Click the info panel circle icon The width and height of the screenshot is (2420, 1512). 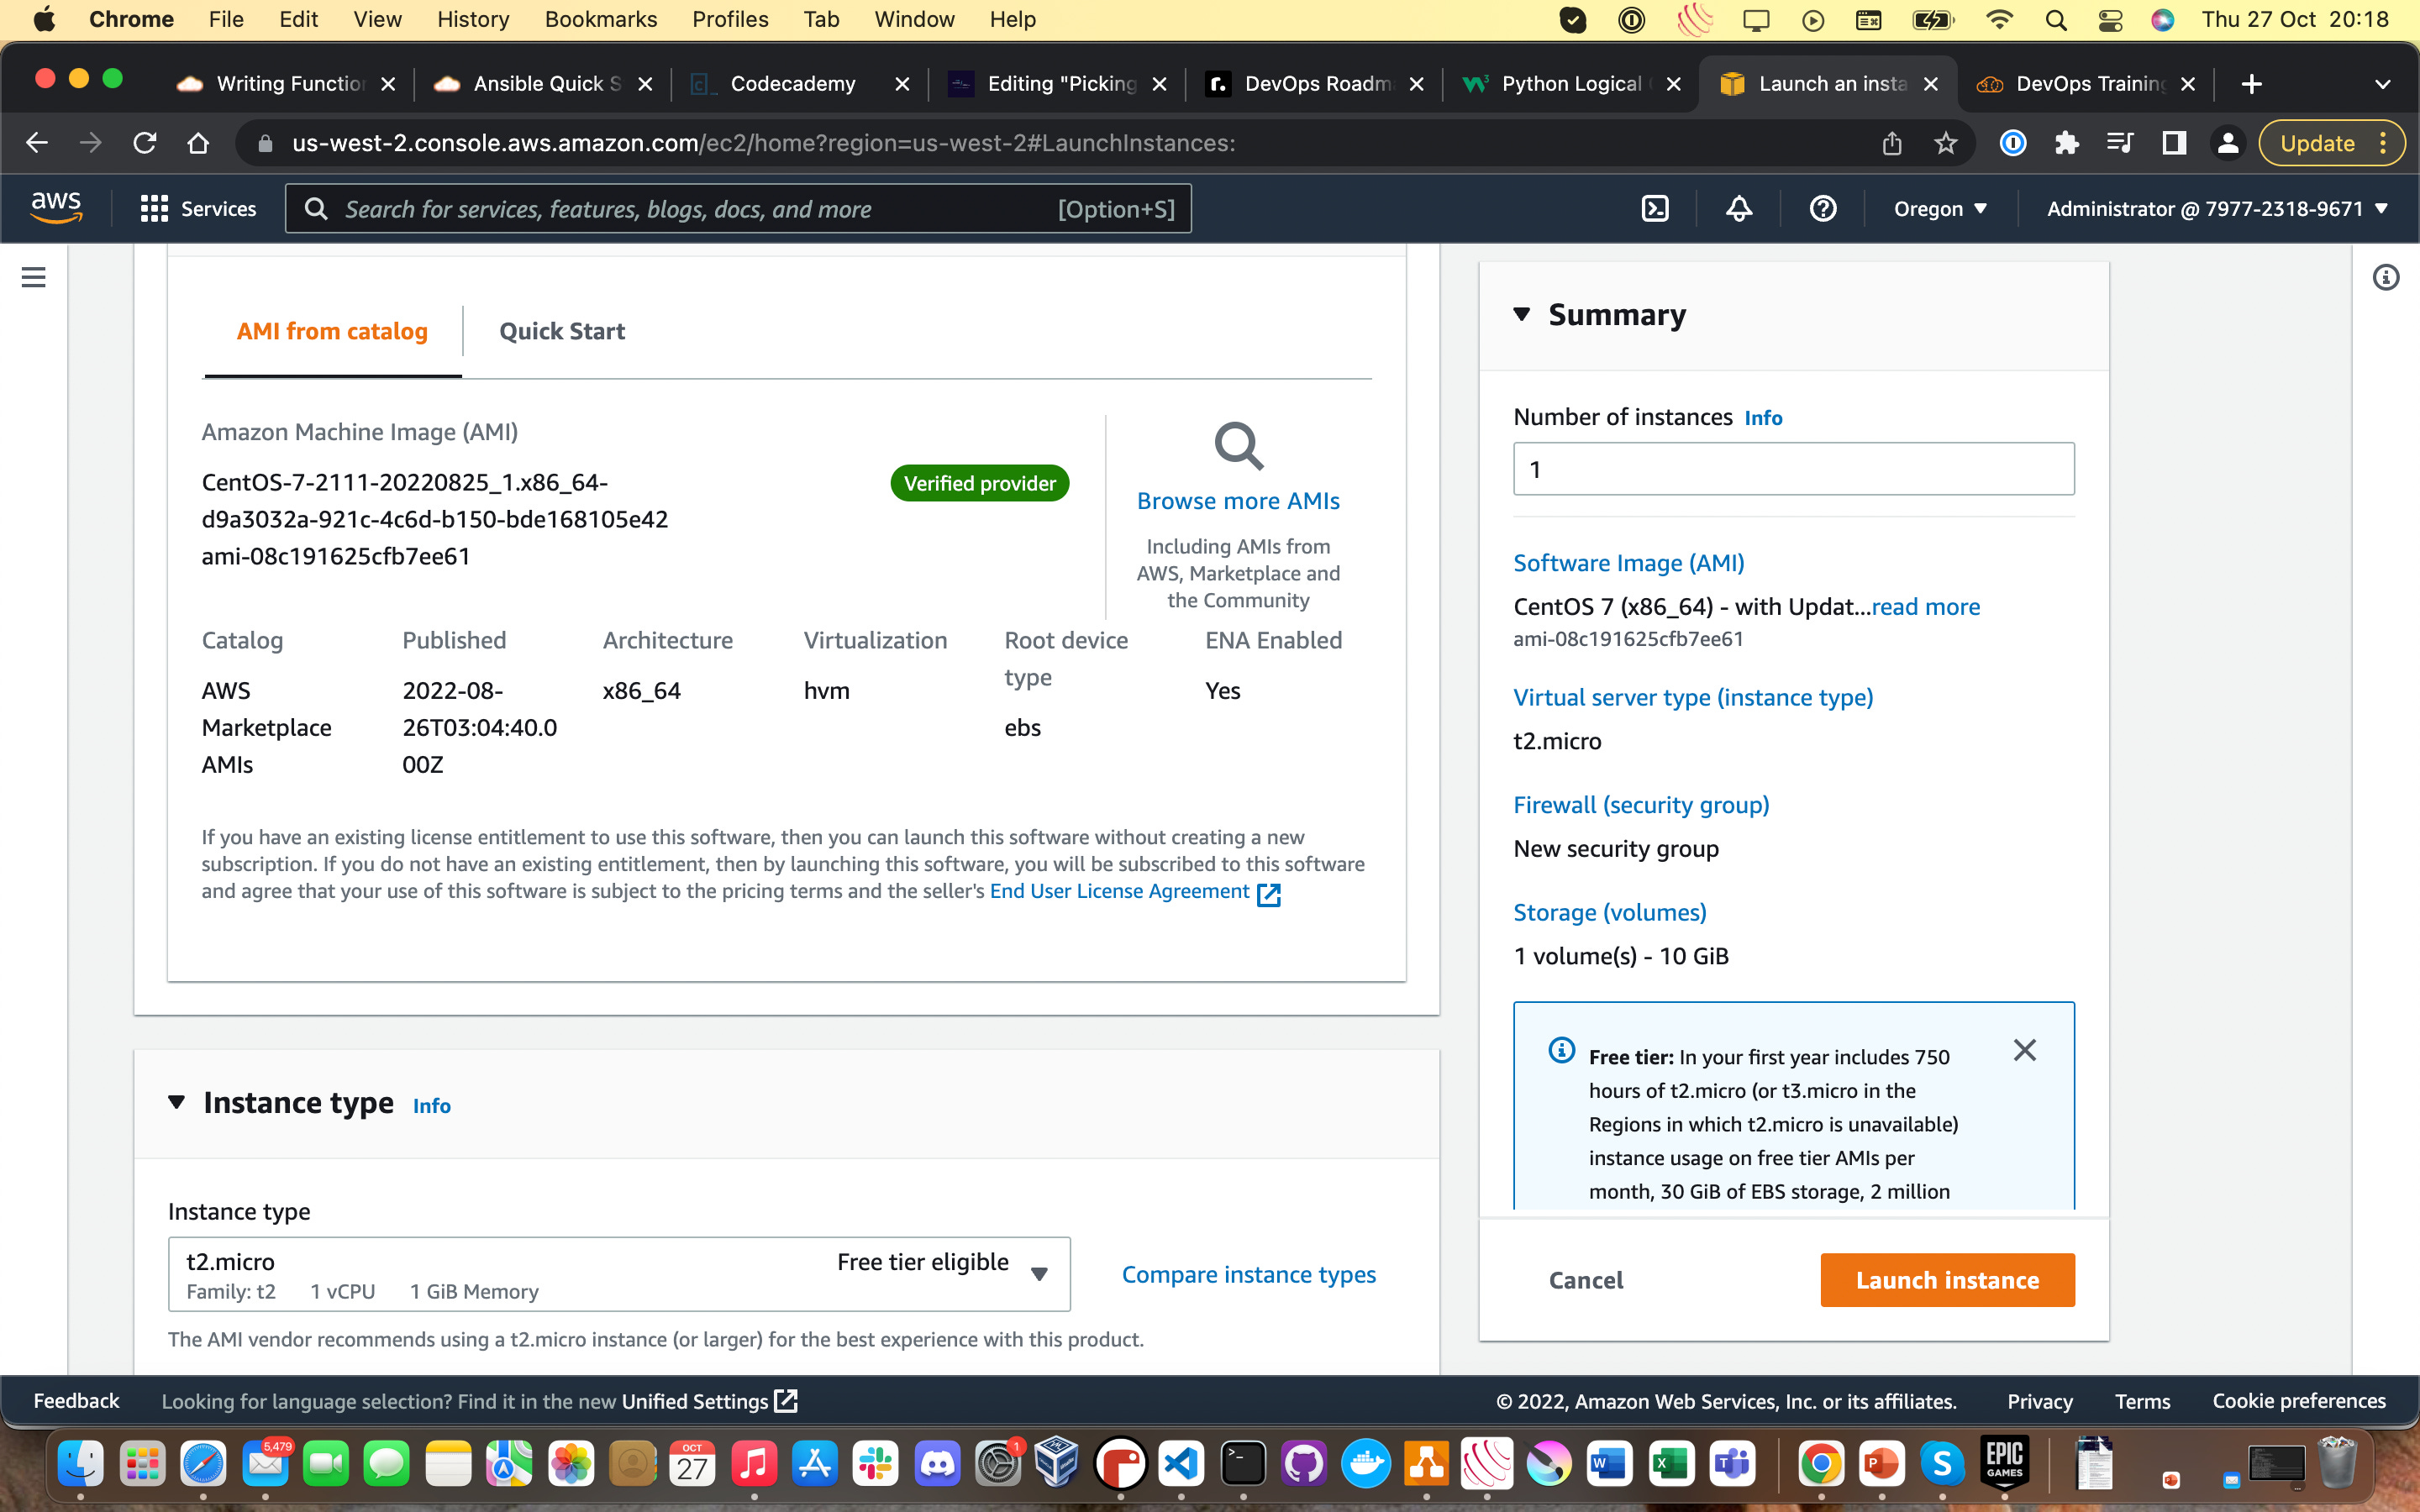coord(2385,277)
